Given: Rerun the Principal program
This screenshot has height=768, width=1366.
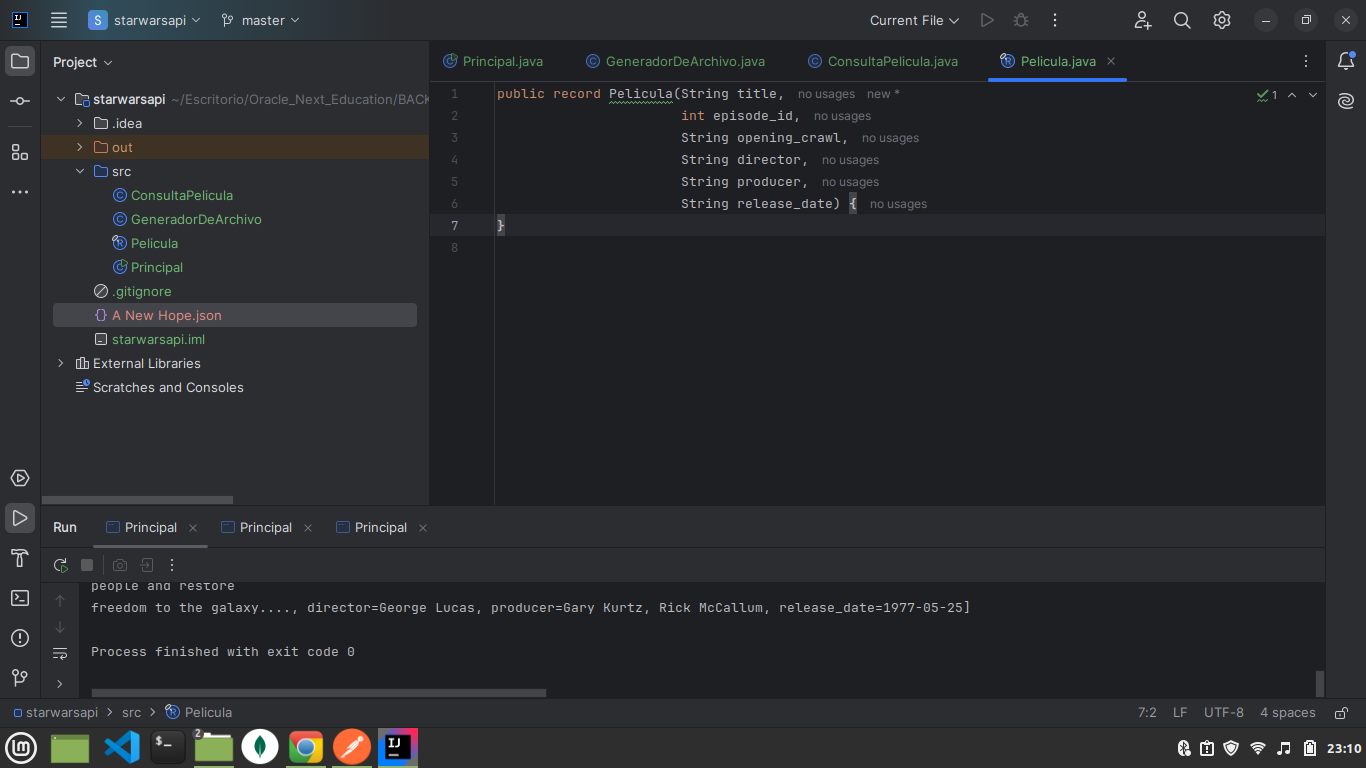Looking at the screenshot, I should tap(60, 565).
